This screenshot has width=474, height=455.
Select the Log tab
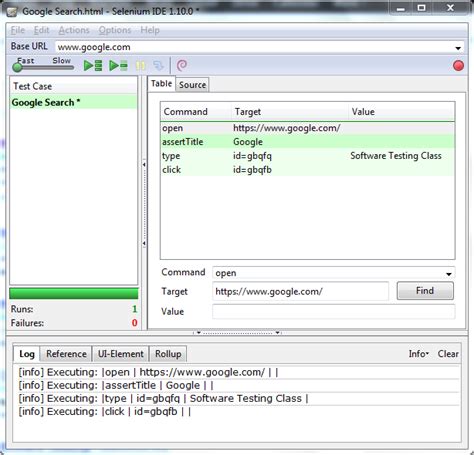(x=27, y=354)
